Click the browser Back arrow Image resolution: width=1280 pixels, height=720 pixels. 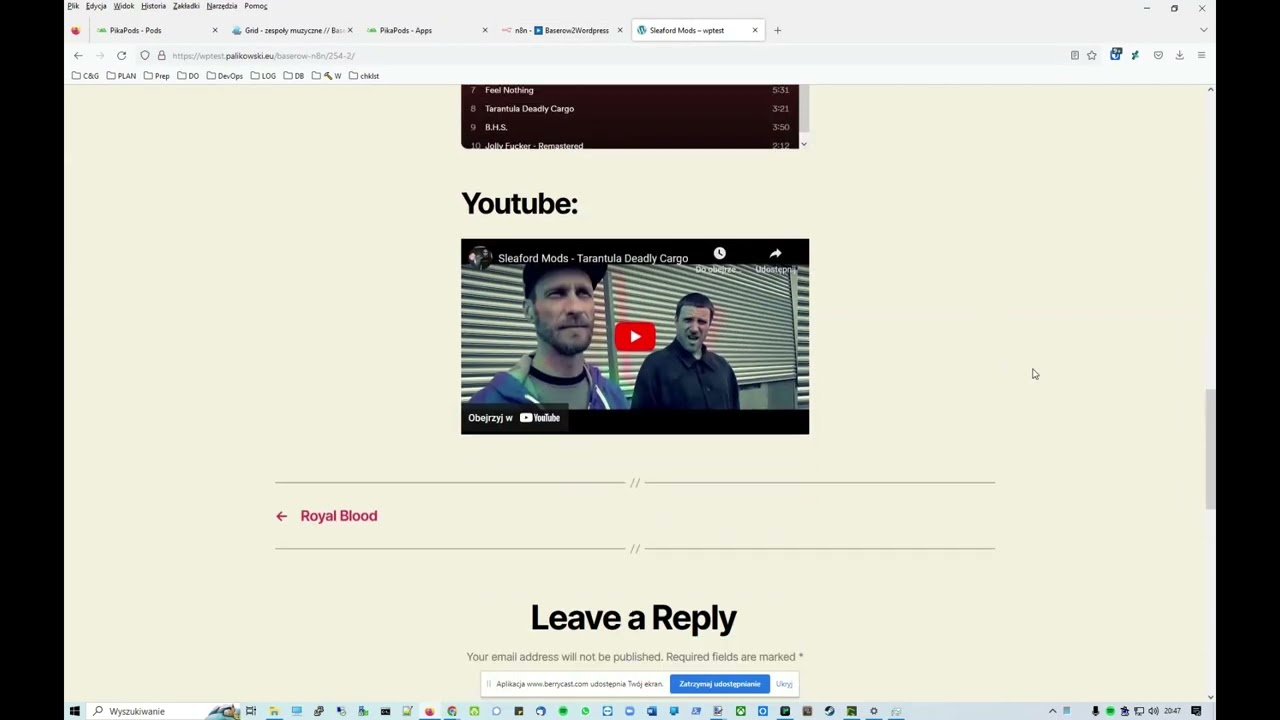(x=78, y=56)
